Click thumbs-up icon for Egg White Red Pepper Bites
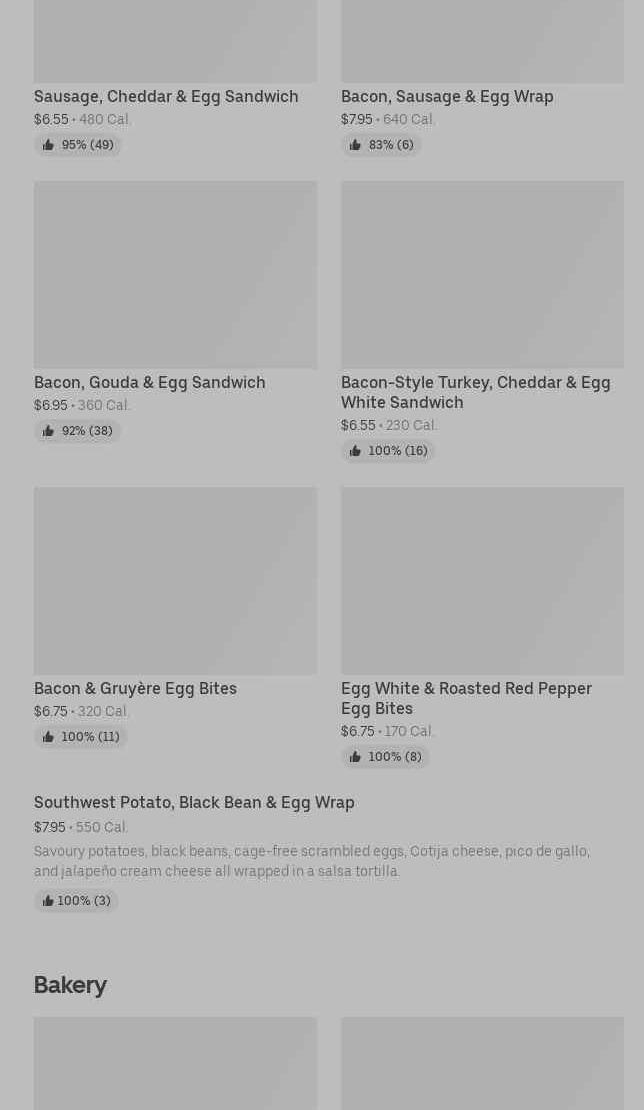This screenshot has width=644, height=1110. point(355,757)
